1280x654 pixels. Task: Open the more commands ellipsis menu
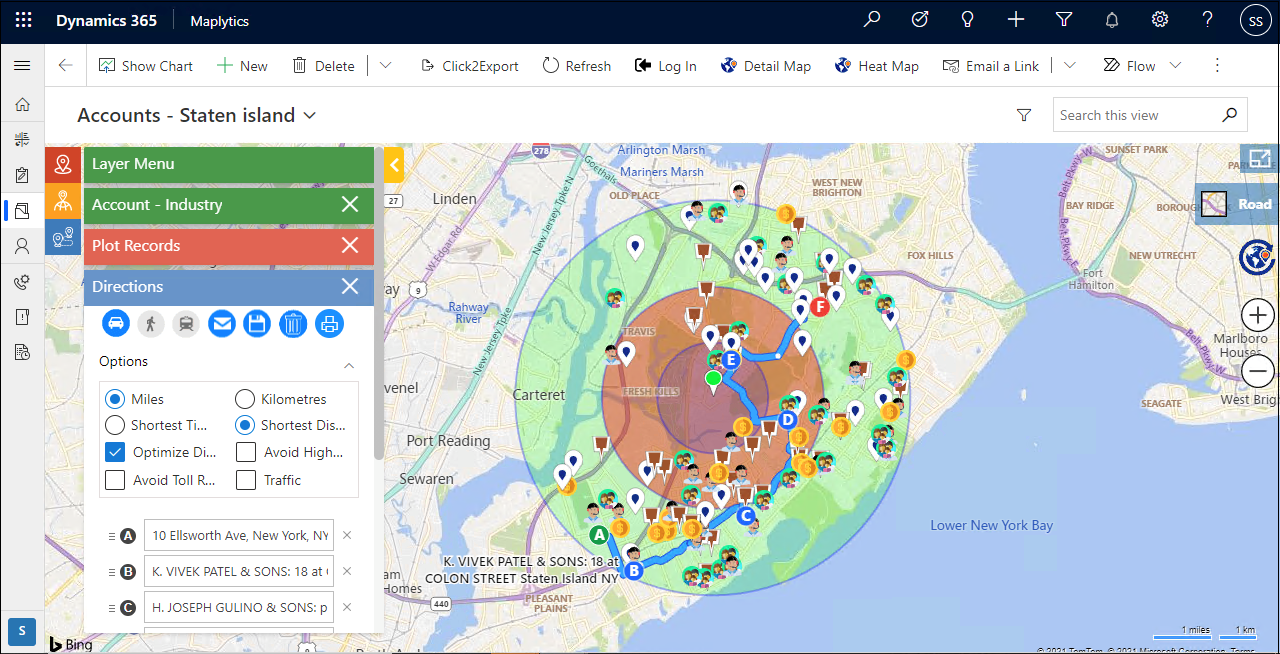(x=1217, y=66)
